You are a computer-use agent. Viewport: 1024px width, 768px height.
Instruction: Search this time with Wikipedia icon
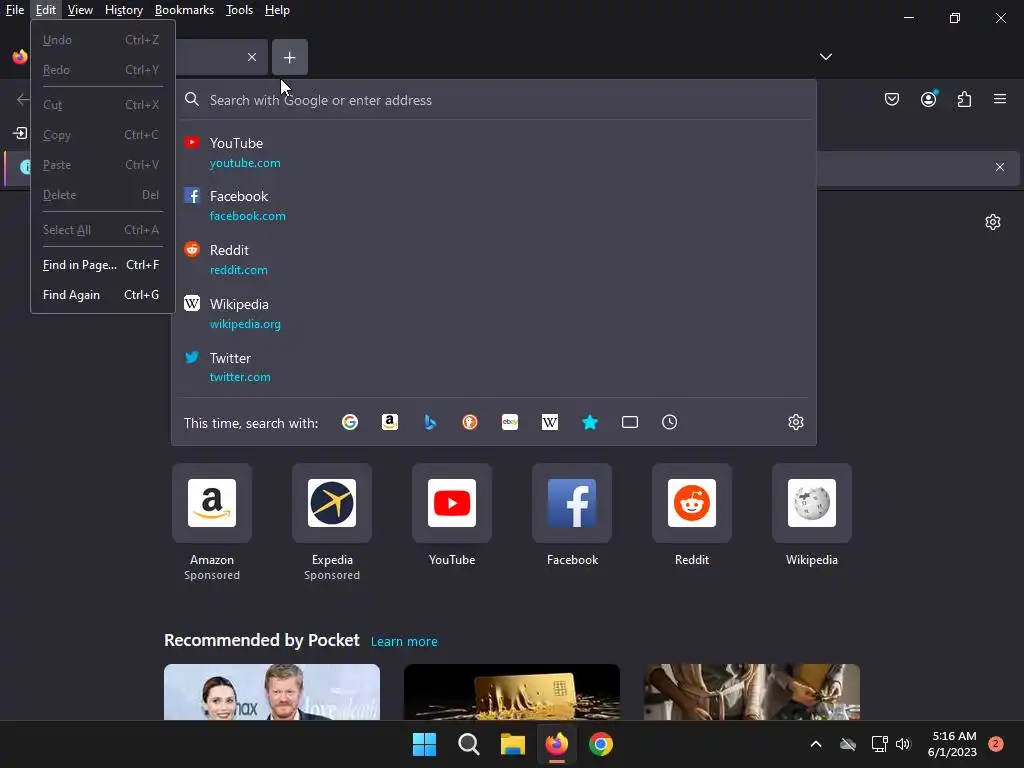550,423
